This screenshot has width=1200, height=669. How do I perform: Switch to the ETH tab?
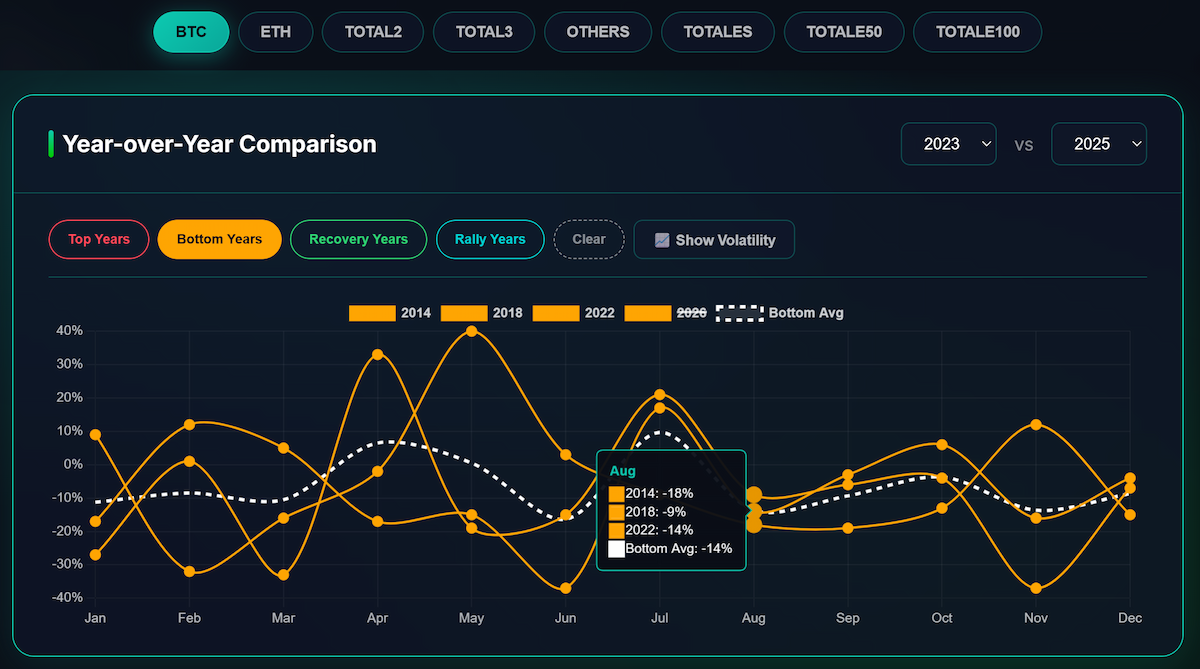coord(276,32)
